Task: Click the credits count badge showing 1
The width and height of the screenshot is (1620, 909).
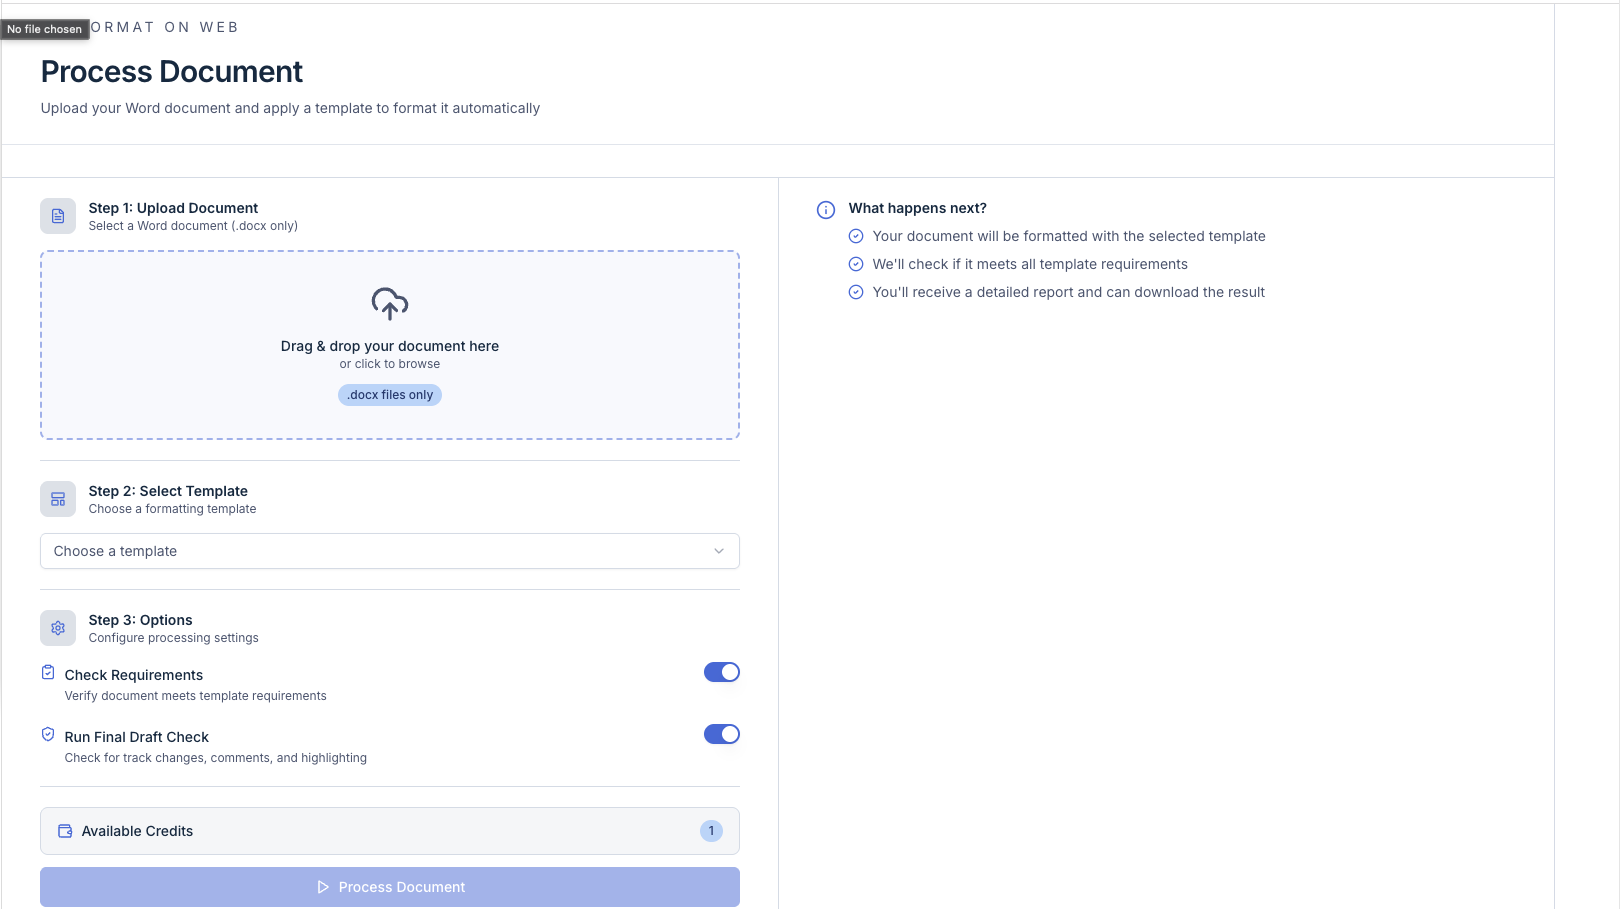Action: [711, 831]
